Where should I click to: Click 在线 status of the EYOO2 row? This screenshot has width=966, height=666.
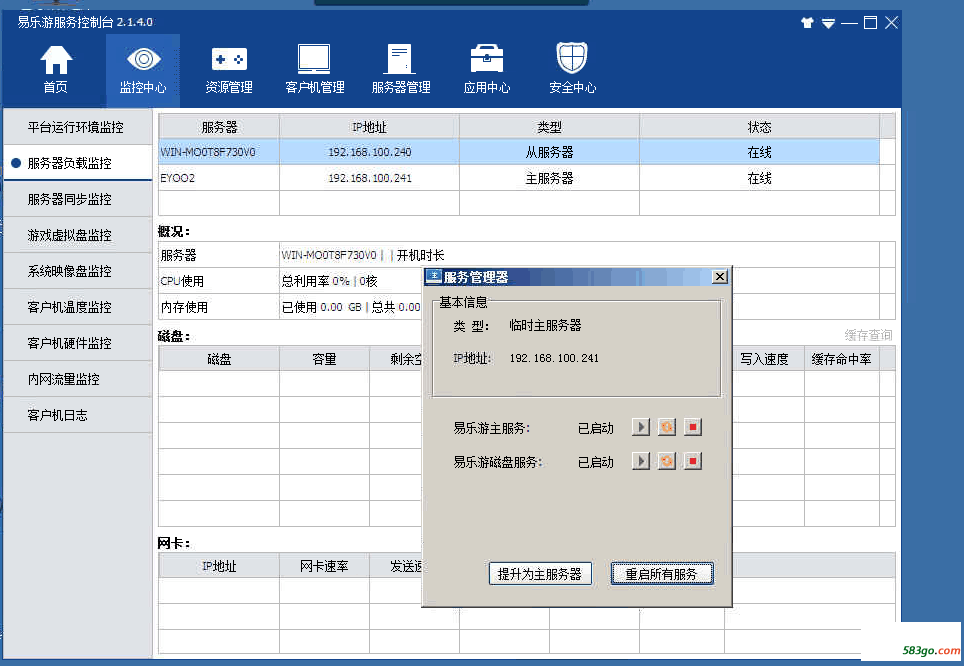pyautogui.click(x=759, y=178)
